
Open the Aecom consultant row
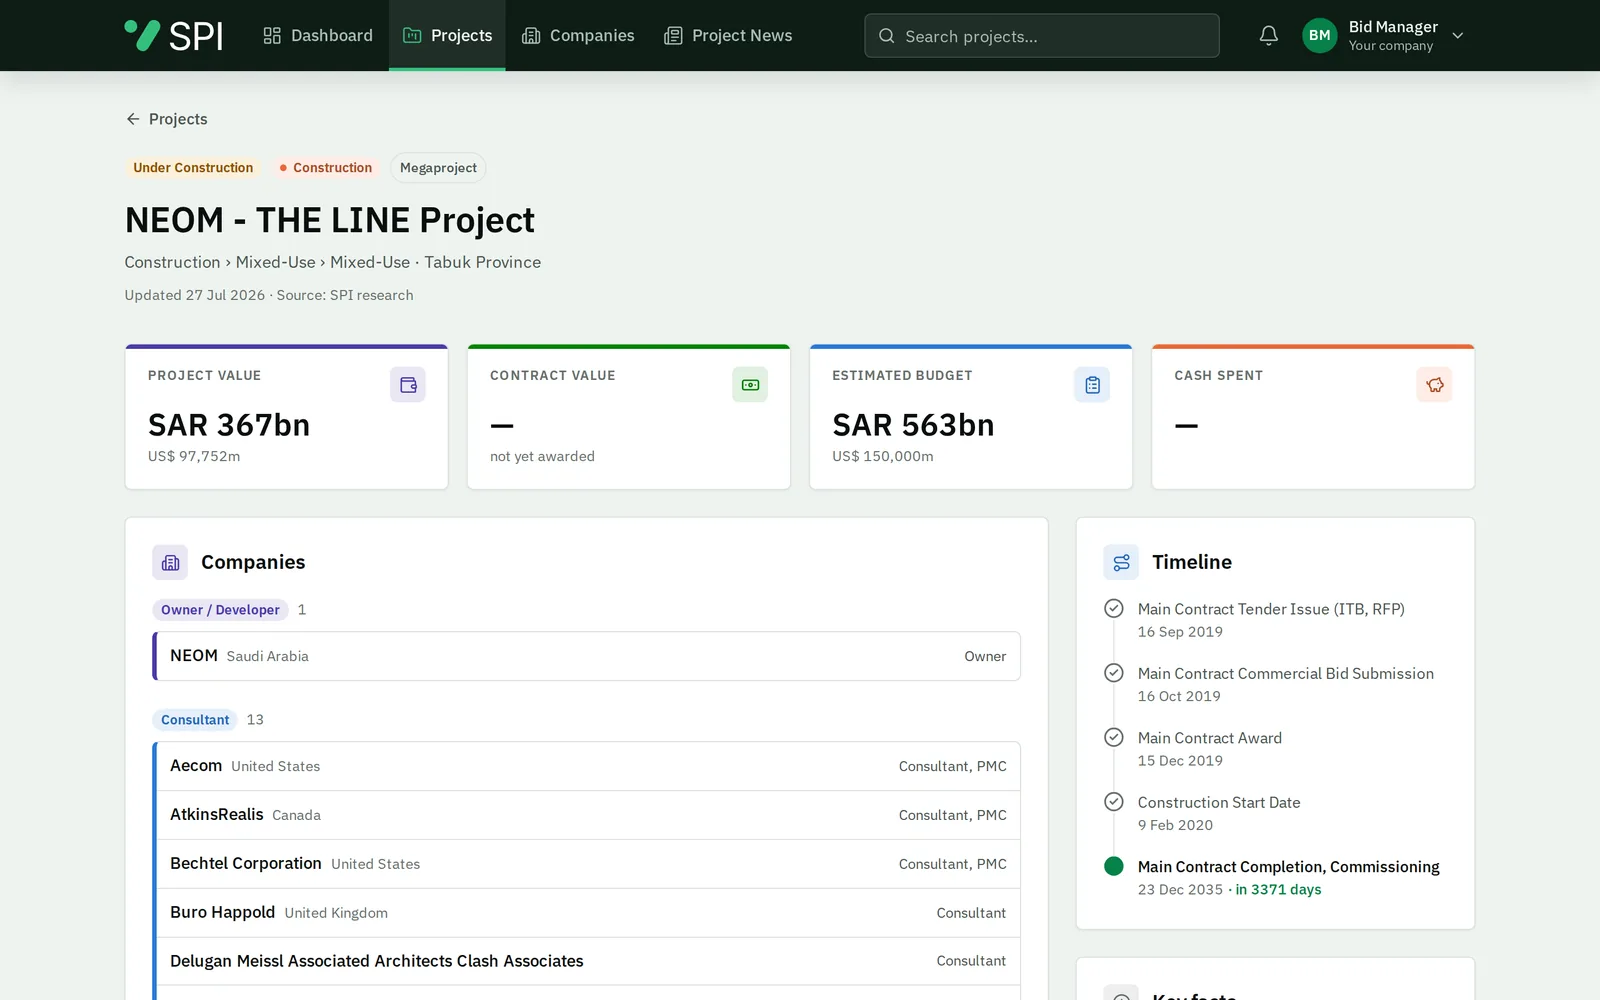586,766
